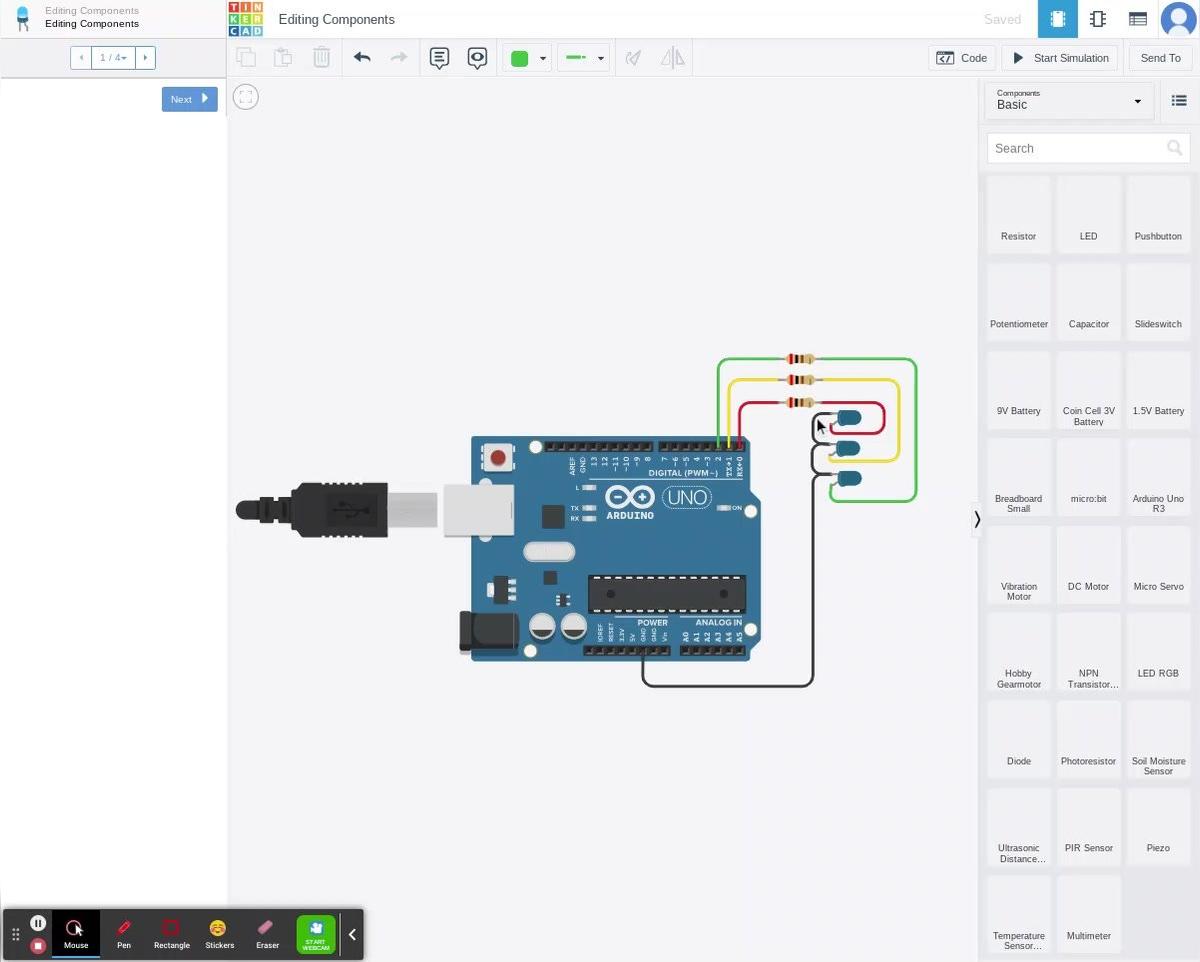
Task: Stop the screen recording
Action: coord(38,945)
